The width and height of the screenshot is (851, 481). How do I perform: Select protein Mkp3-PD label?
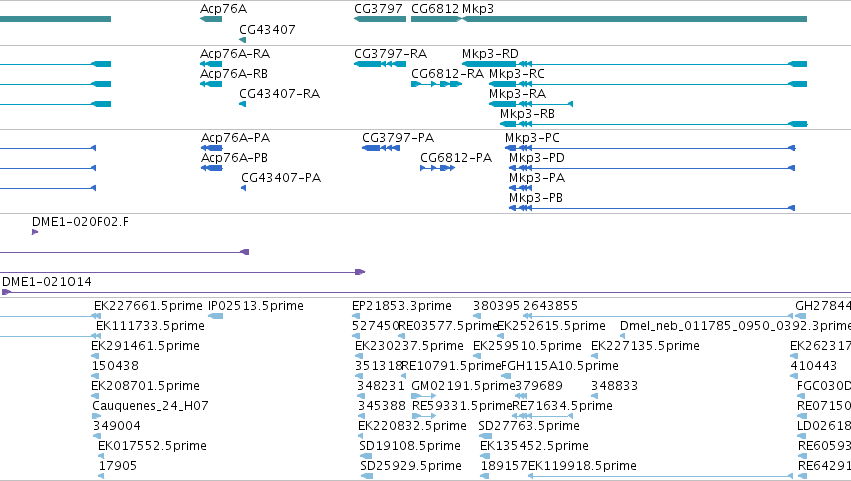tap(537, 158)
